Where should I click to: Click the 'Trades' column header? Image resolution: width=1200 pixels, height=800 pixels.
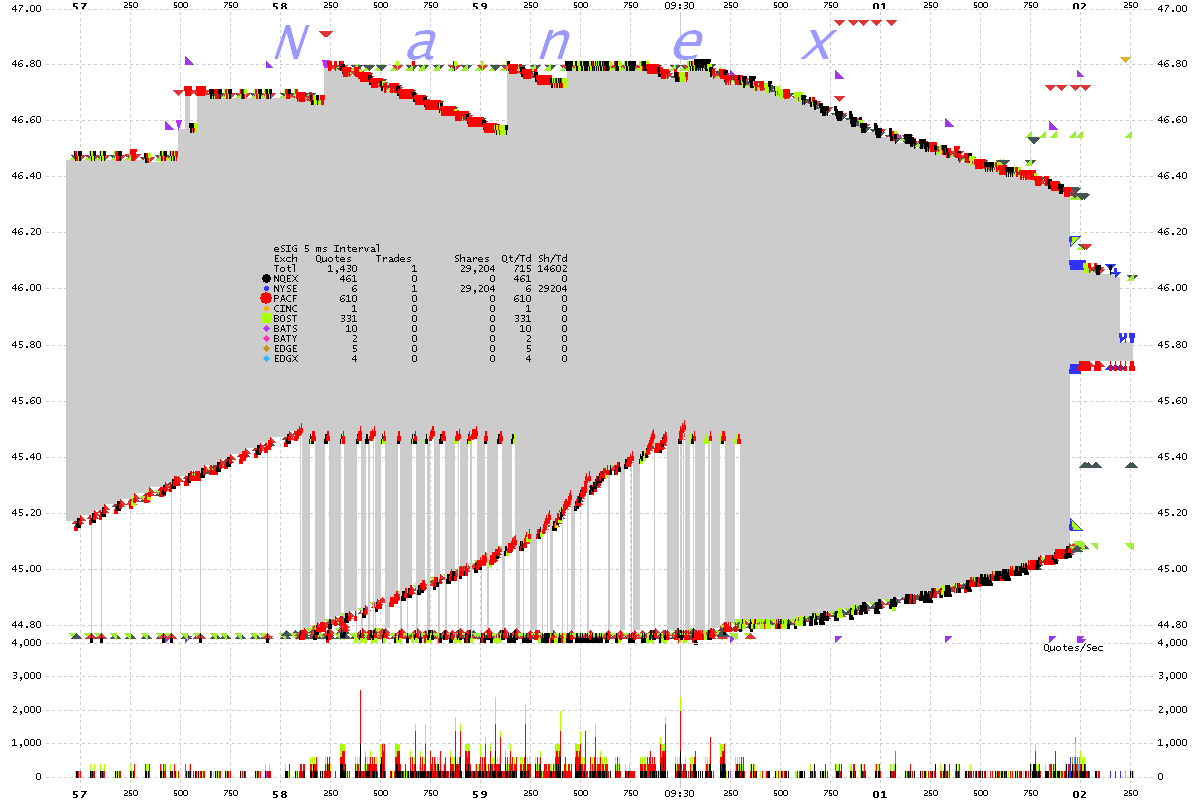(x=393, y=259)
